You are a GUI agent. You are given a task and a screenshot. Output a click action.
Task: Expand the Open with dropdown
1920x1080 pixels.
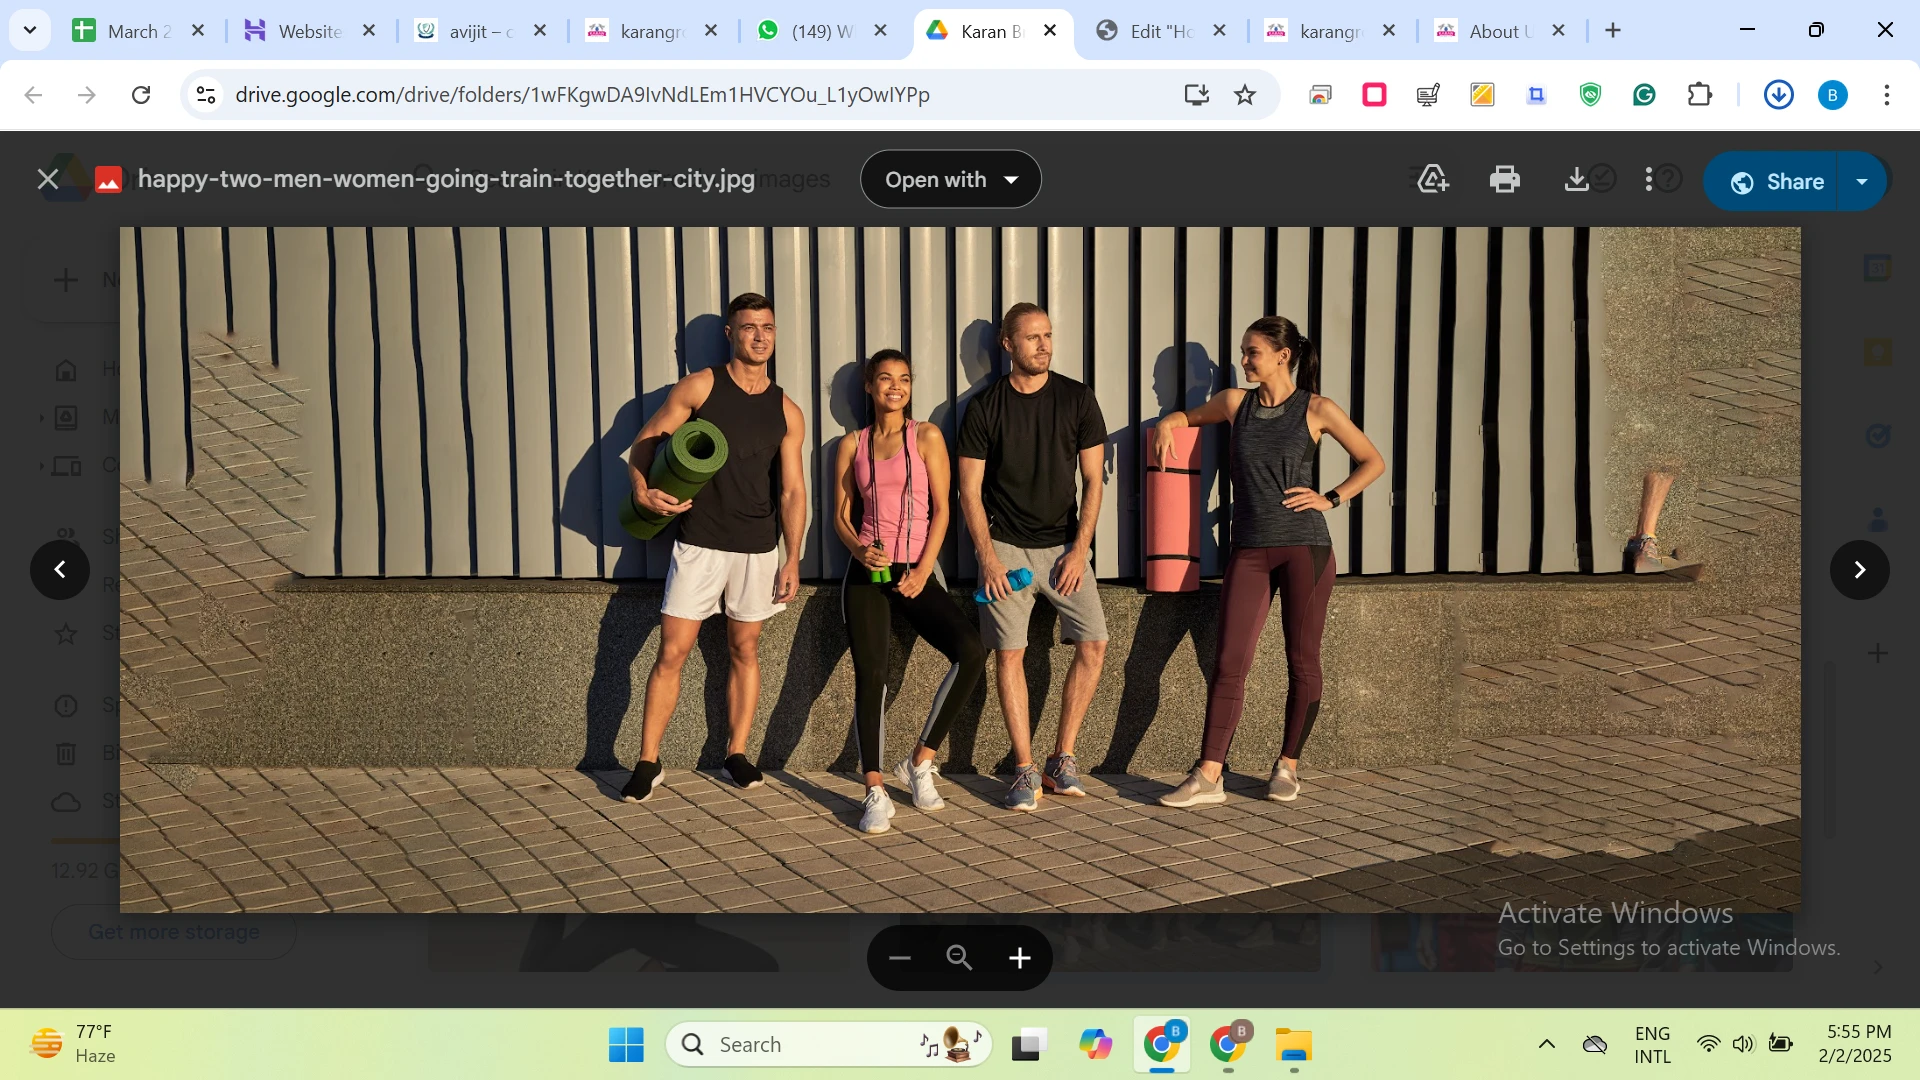pyautogui.click(x=950, y=180)
